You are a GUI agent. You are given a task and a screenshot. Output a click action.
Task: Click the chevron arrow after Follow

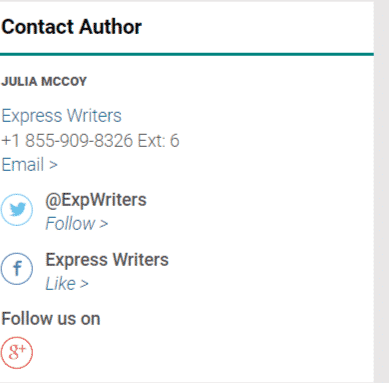pos(103,224)
